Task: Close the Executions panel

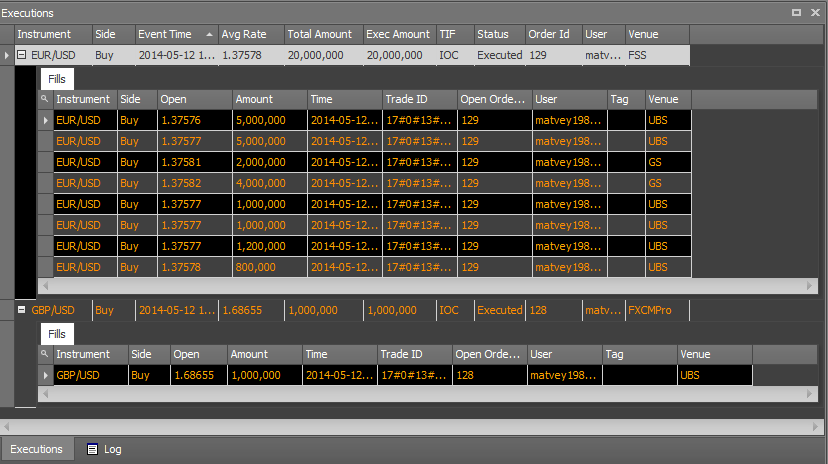Action: tap(815, 13)
